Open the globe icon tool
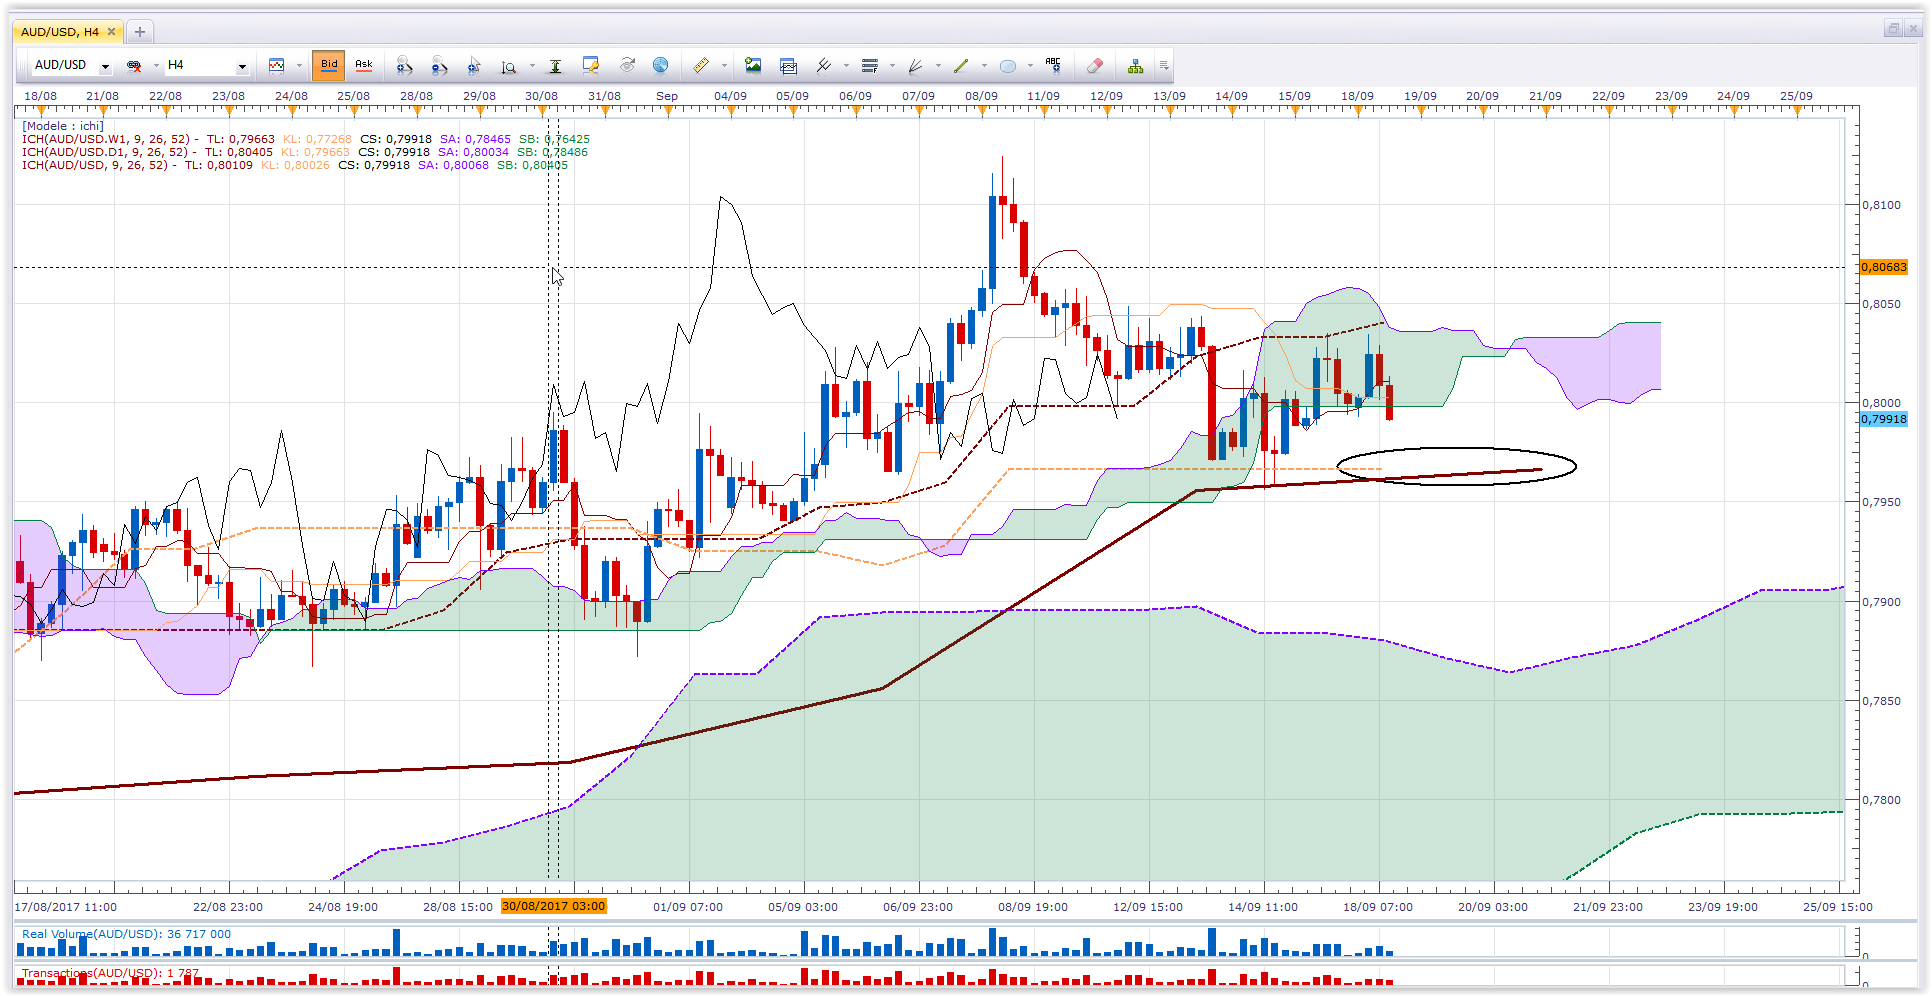The width and height of the screenshot is (1932, 996). 660,66
